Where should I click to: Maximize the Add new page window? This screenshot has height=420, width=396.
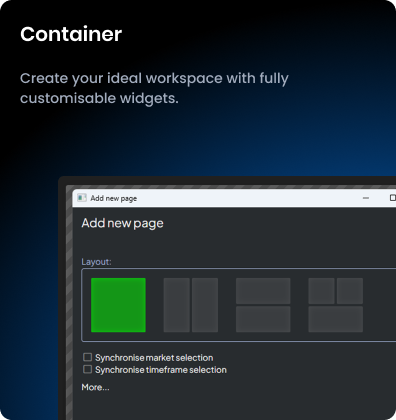[x=393, y=198]
